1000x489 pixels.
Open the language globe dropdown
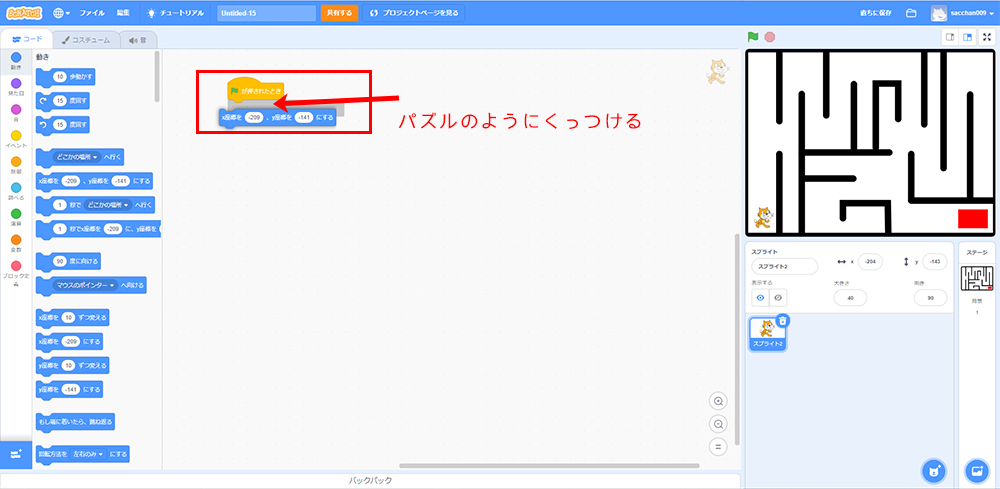pos(62,13)
